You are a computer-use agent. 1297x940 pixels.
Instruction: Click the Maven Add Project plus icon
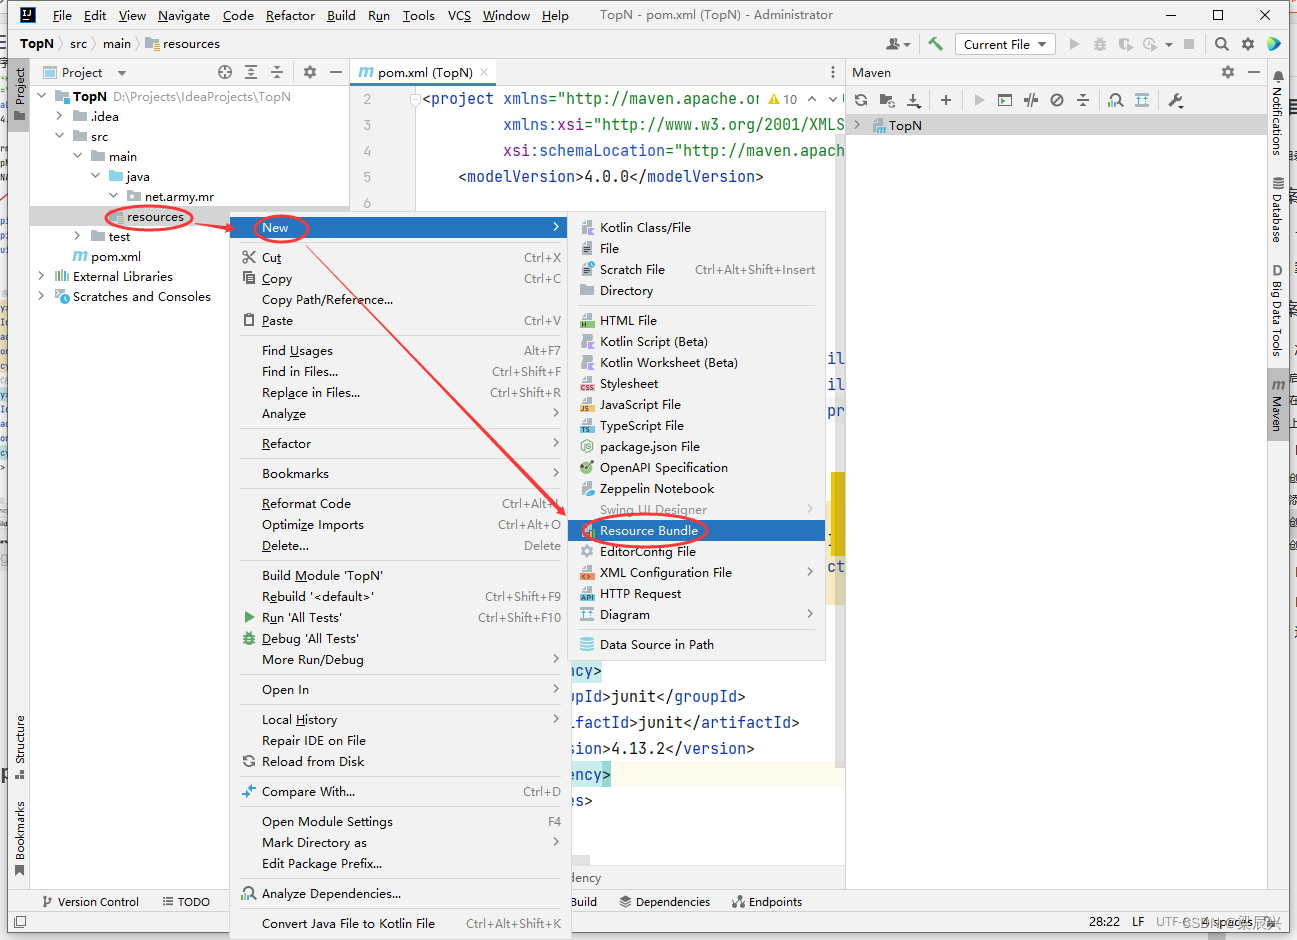click(946, 100)
